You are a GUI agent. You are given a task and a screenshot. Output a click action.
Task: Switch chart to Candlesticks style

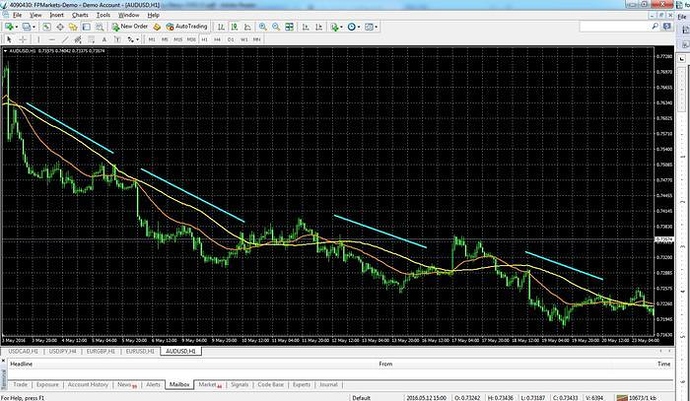click(x=234, y=27)
